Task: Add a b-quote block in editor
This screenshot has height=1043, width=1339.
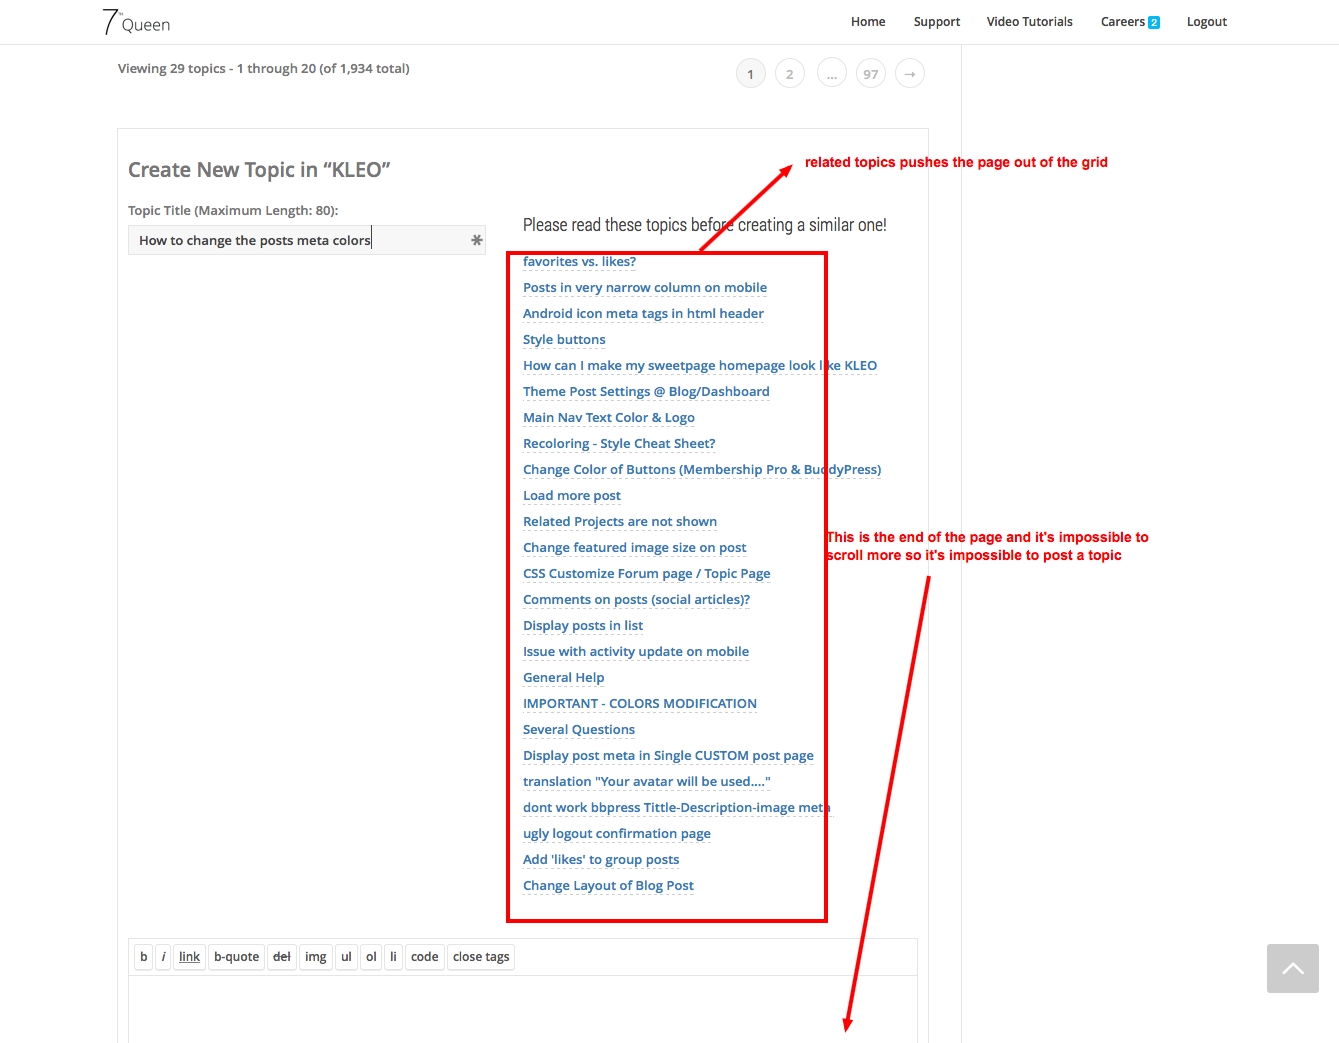Action: click(236, 957)
